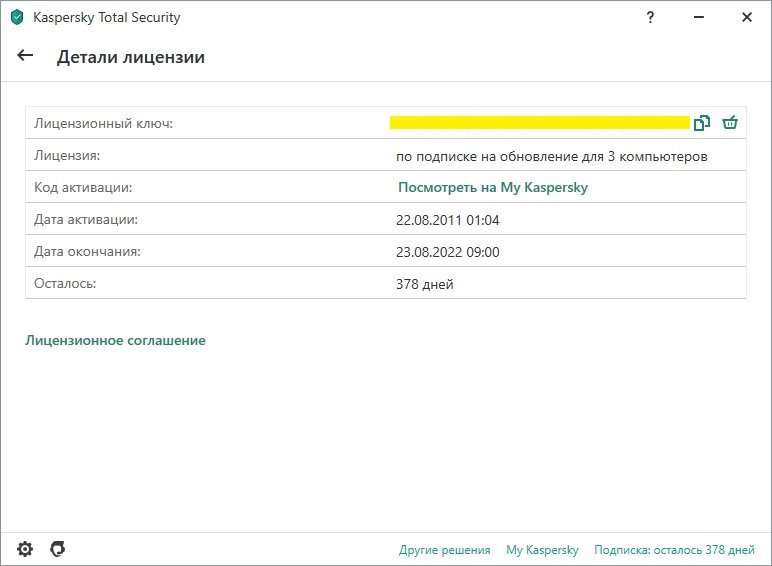This screenshot has height=566, width=772.
Task: Close the Kaspersky Total Security window
Action: pos(746,17)
